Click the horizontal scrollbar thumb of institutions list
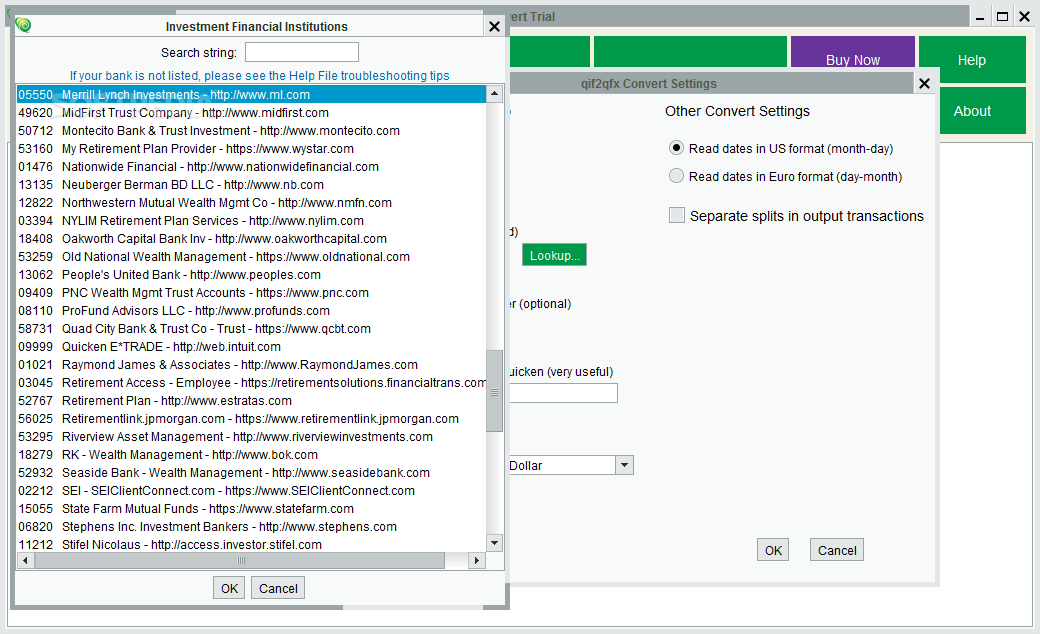 coord(239,560)
